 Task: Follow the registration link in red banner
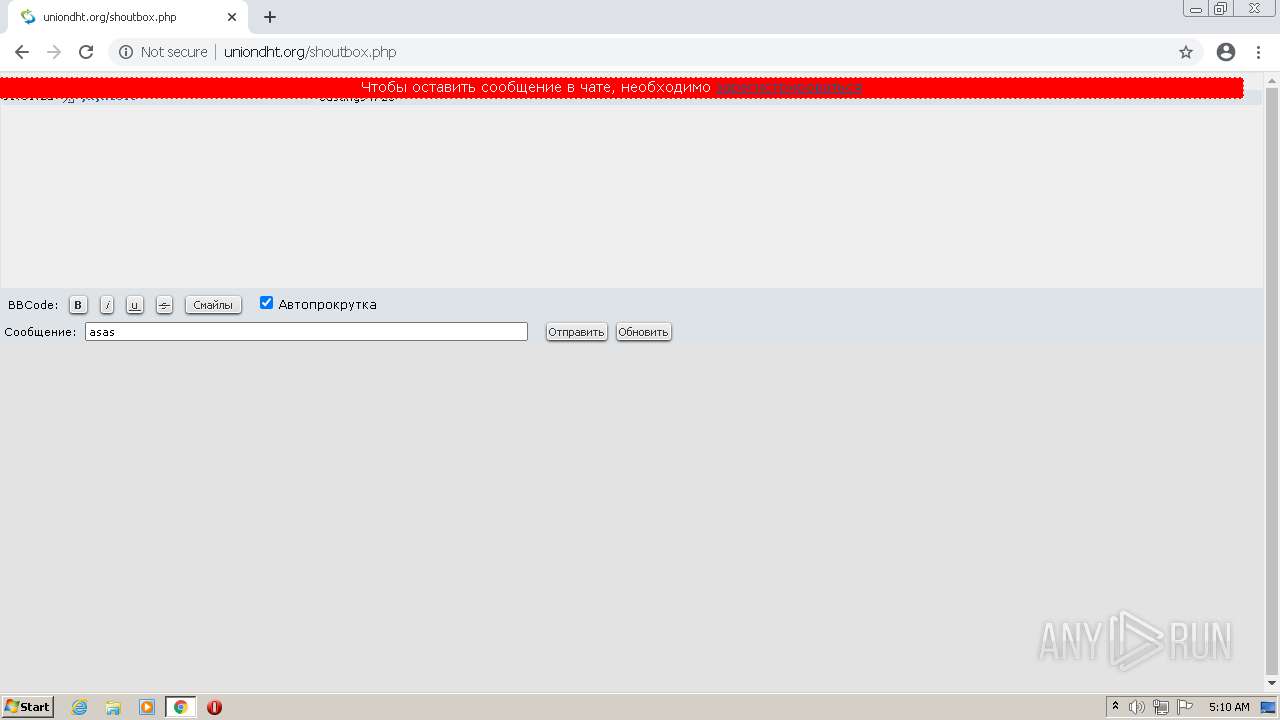789,87
